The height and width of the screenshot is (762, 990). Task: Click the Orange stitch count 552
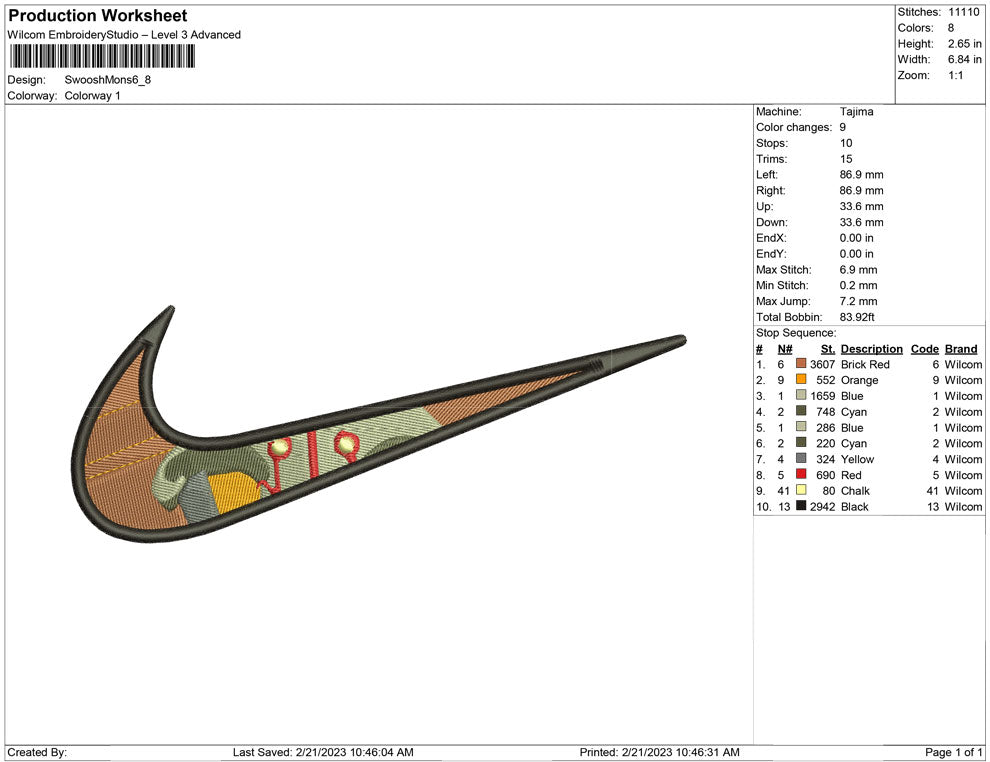point(825,380)
